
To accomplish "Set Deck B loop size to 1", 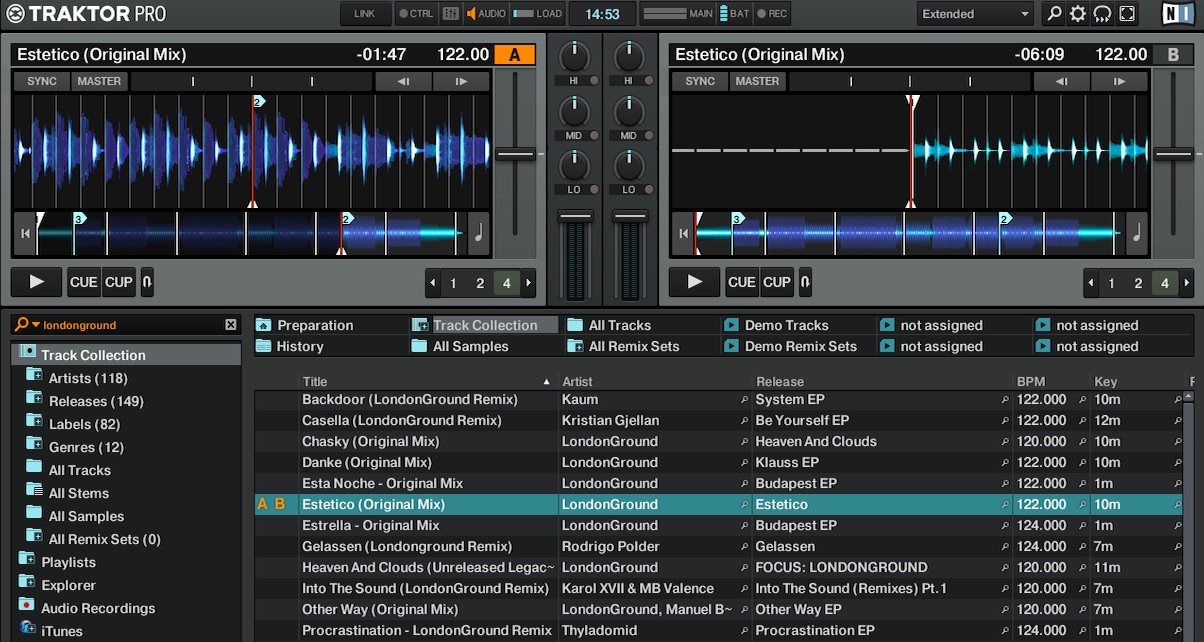I will 1111,283.
